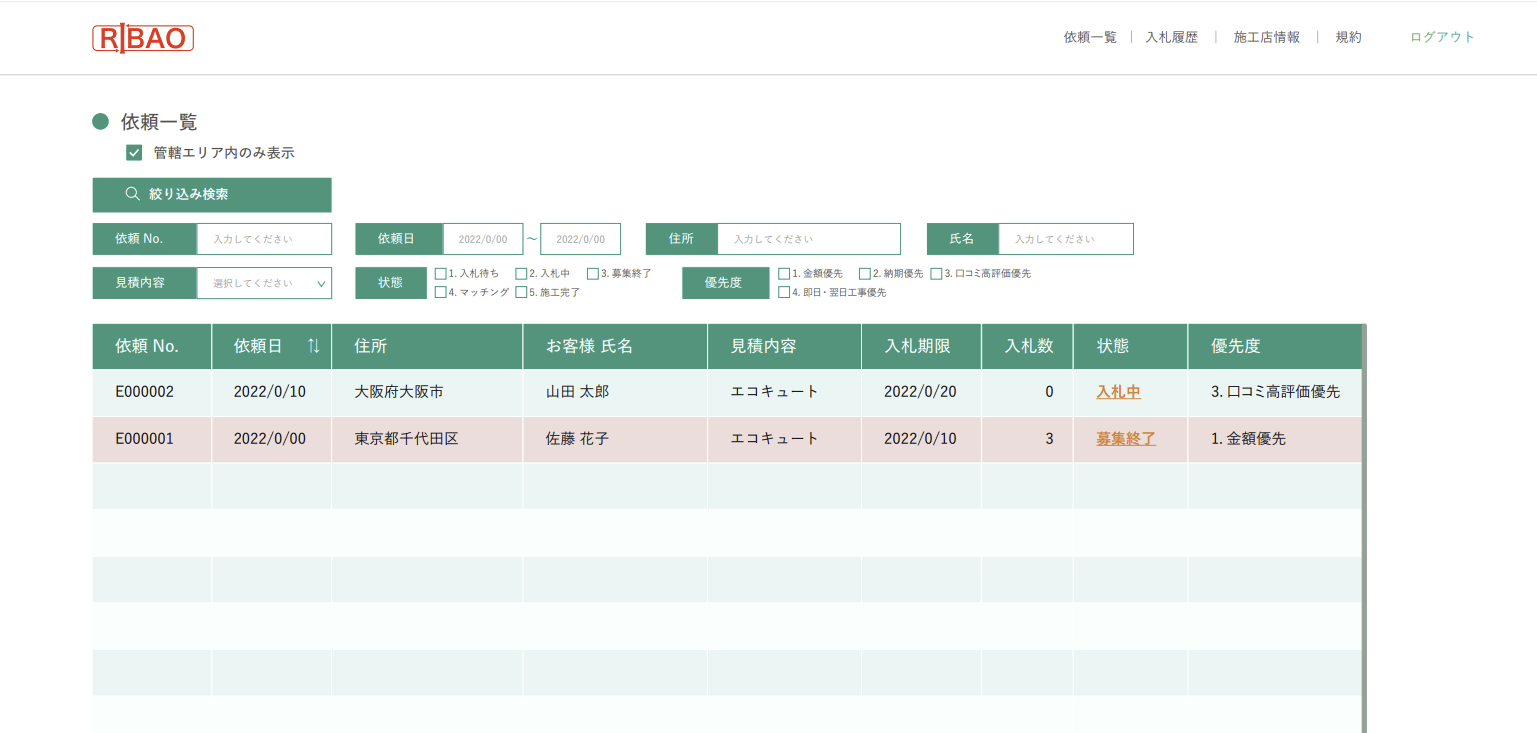The image size is (1537, 733).
Task: Tick the 3. 募集終了 checkbox
Action: tap(593, 273)
